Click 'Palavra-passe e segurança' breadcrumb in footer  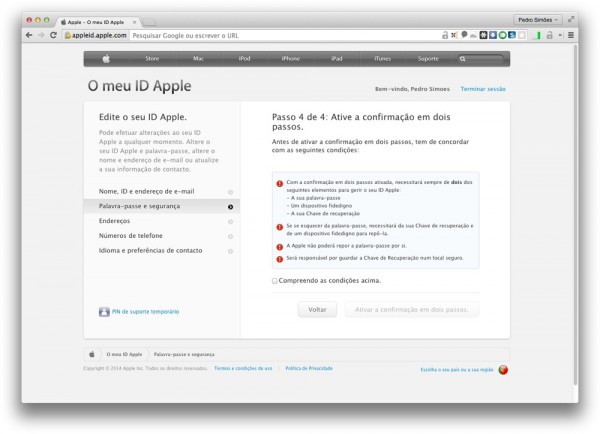click(x=184, y=354)
